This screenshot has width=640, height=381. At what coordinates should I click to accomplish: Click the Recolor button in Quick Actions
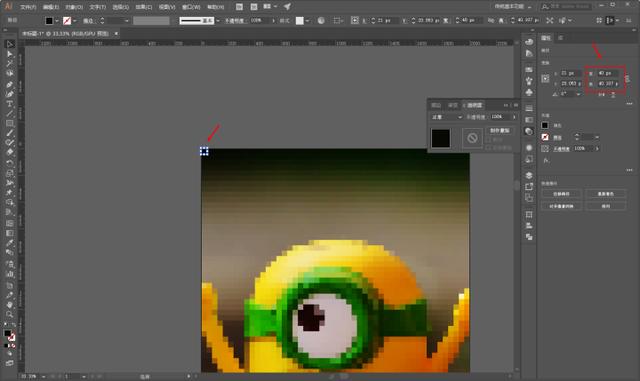click(606, 194)
